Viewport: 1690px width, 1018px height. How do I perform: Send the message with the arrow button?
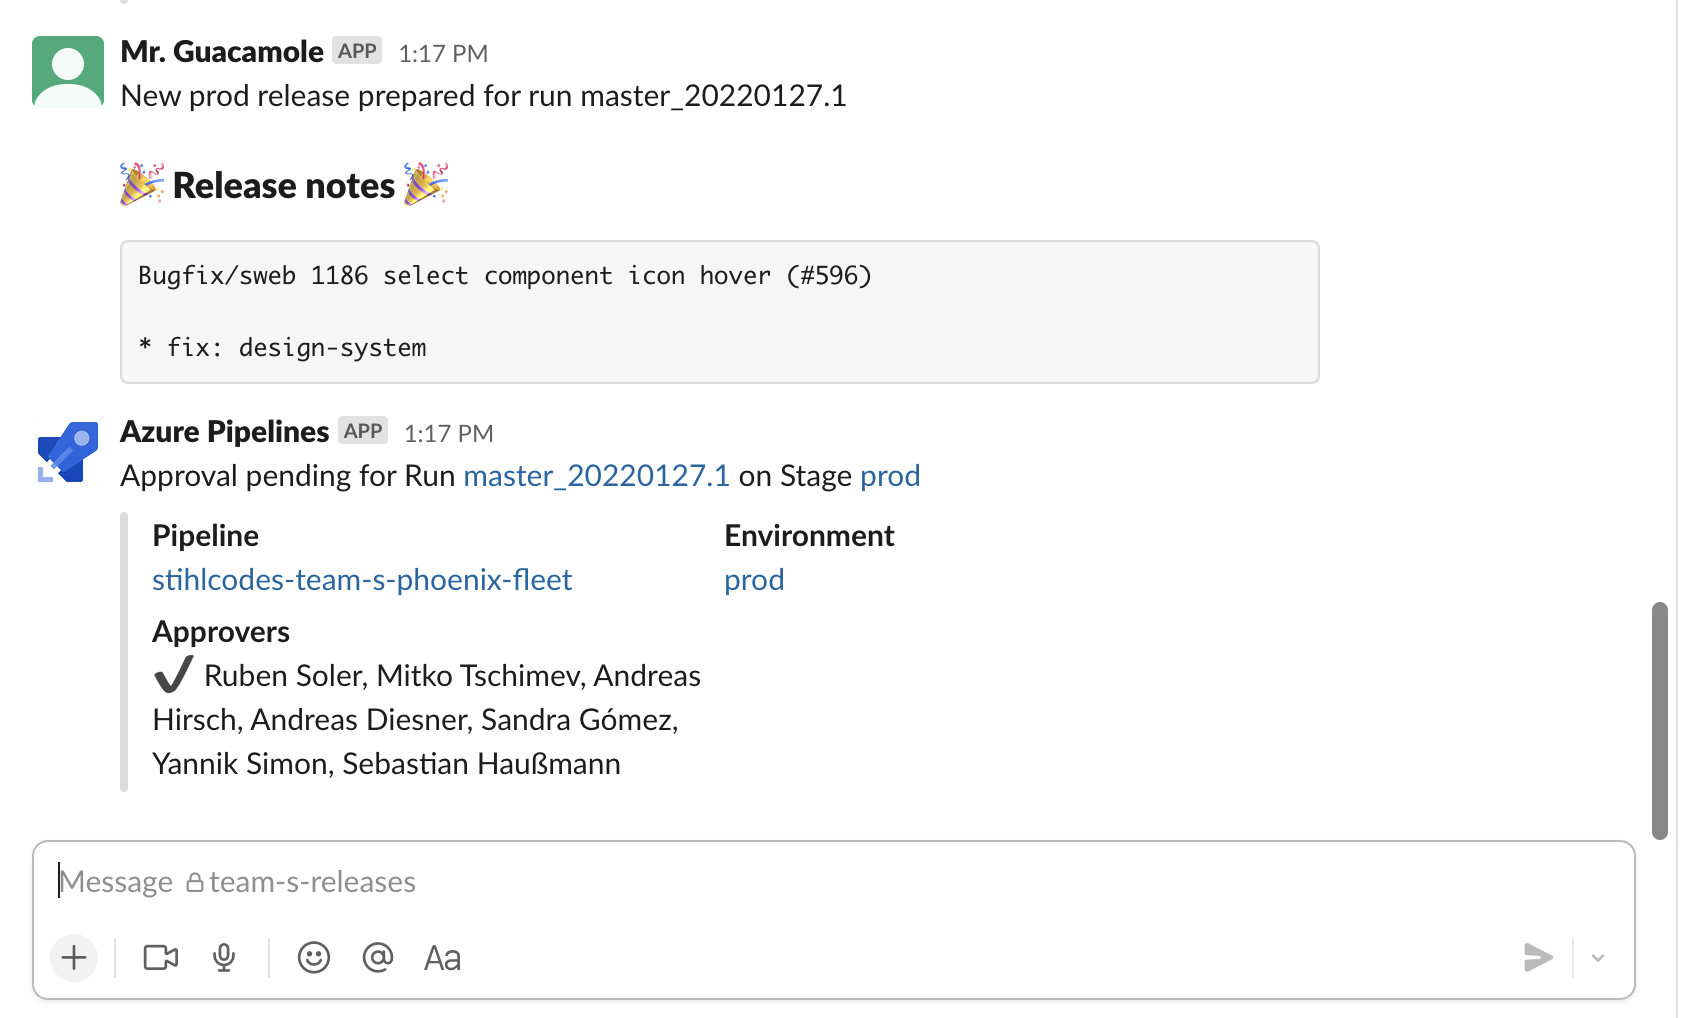(x=1538, y=958)
